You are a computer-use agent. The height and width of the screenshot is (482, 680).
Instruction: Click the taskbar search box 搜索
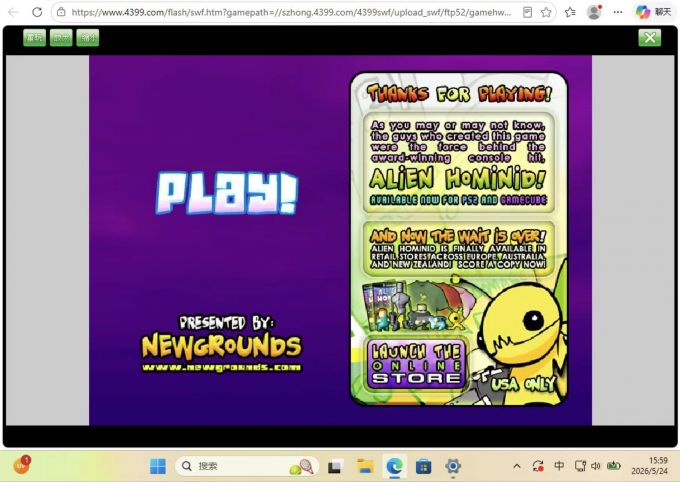point(247,466)
